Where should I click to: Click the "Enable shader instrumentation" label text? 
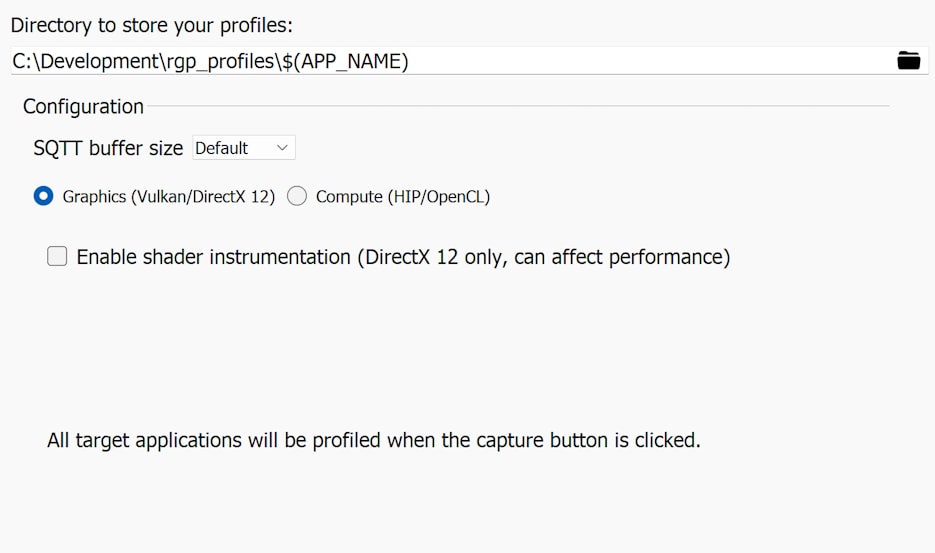pos(213,257)
